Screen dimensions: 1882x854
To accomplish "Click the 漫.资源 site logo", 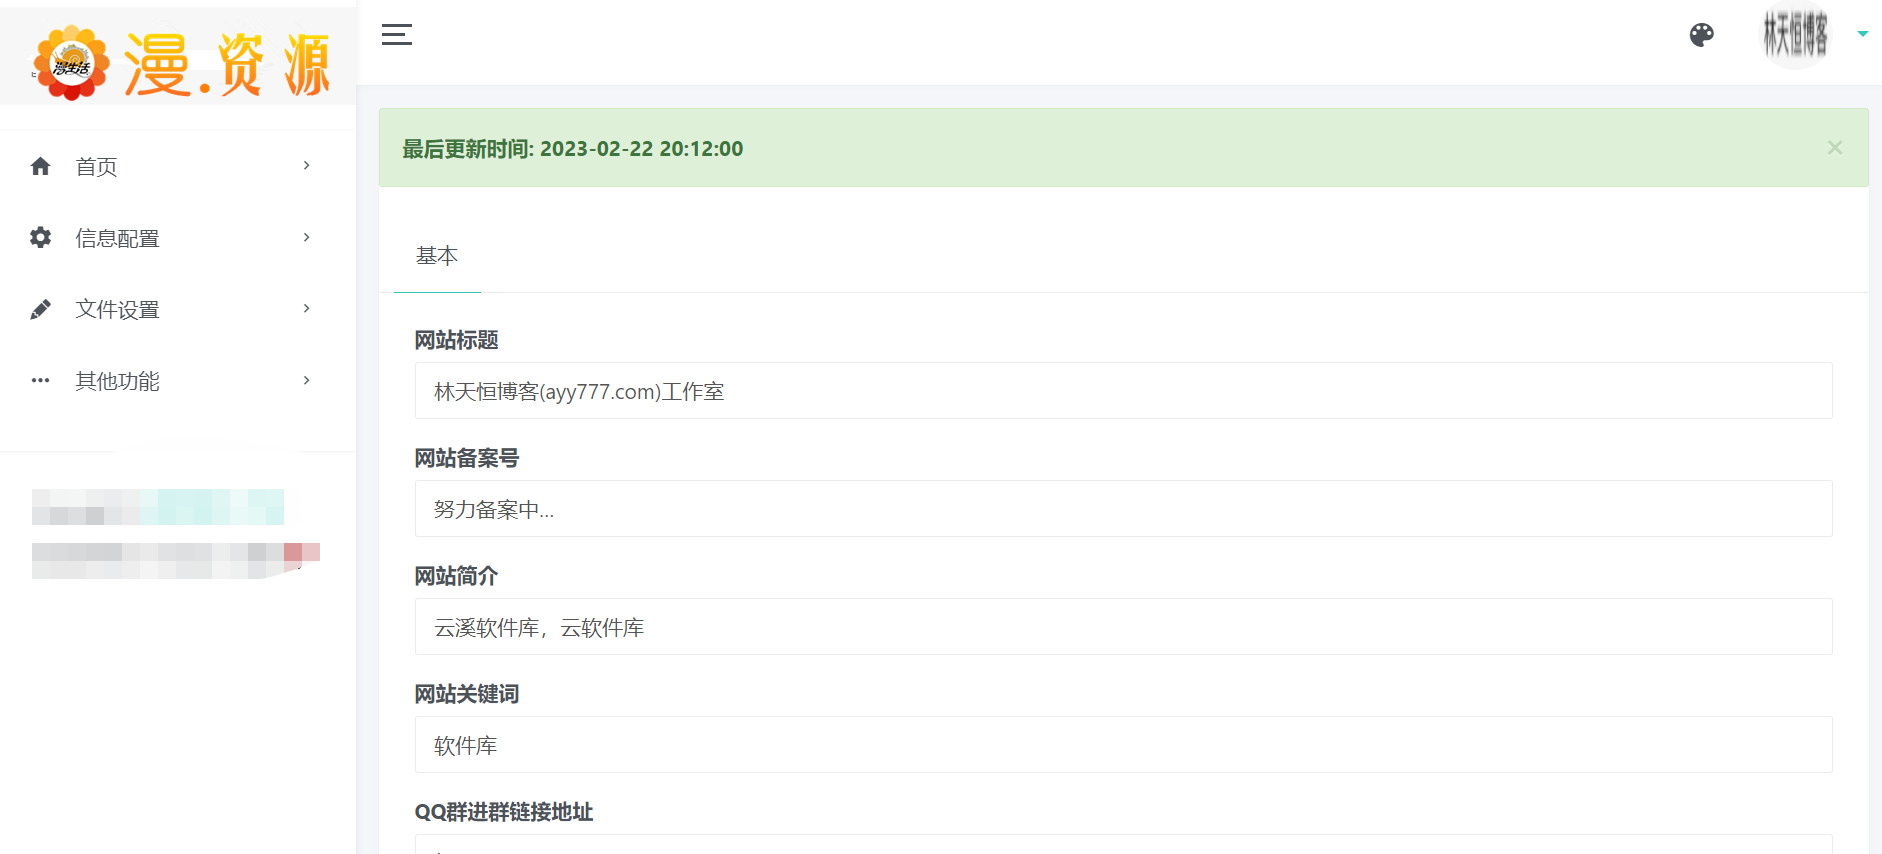I will tap(180, 64).
